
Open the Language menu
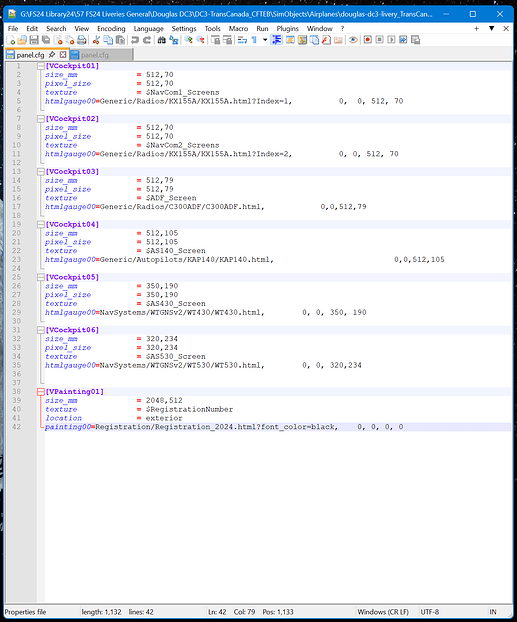point(148,29)
